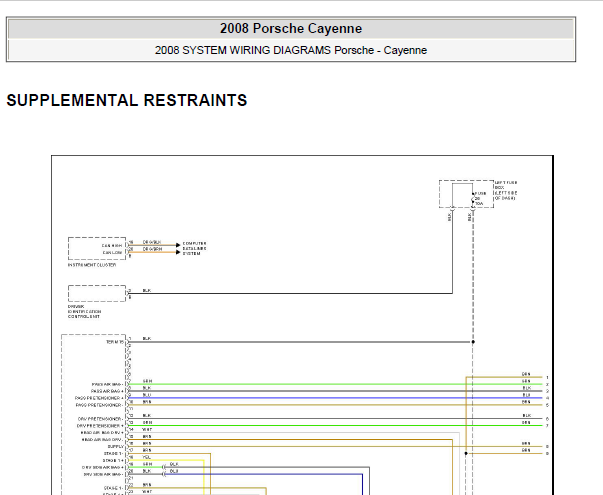The height and width of the screenshot is (495, 603).
Task: Click the "COMPUTER DATA LINES SYSTEM" reference
Action: pyautogui.click(x=194, y=248)
